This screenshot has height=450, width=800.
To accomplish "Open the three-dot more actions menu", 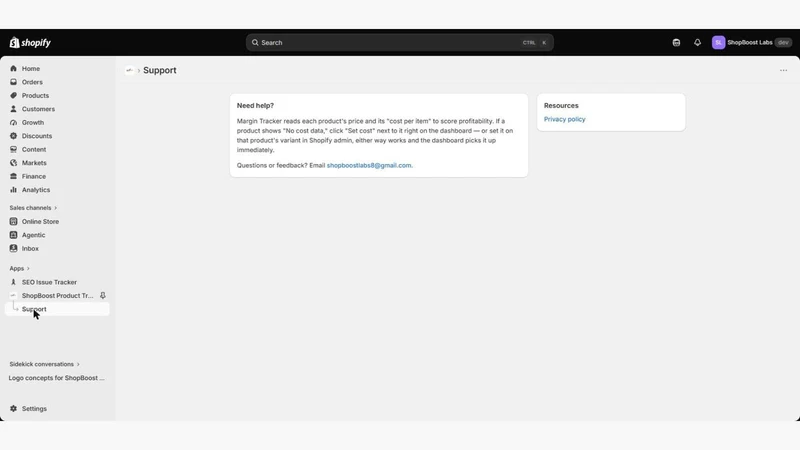I will click(x=783, y=70).
